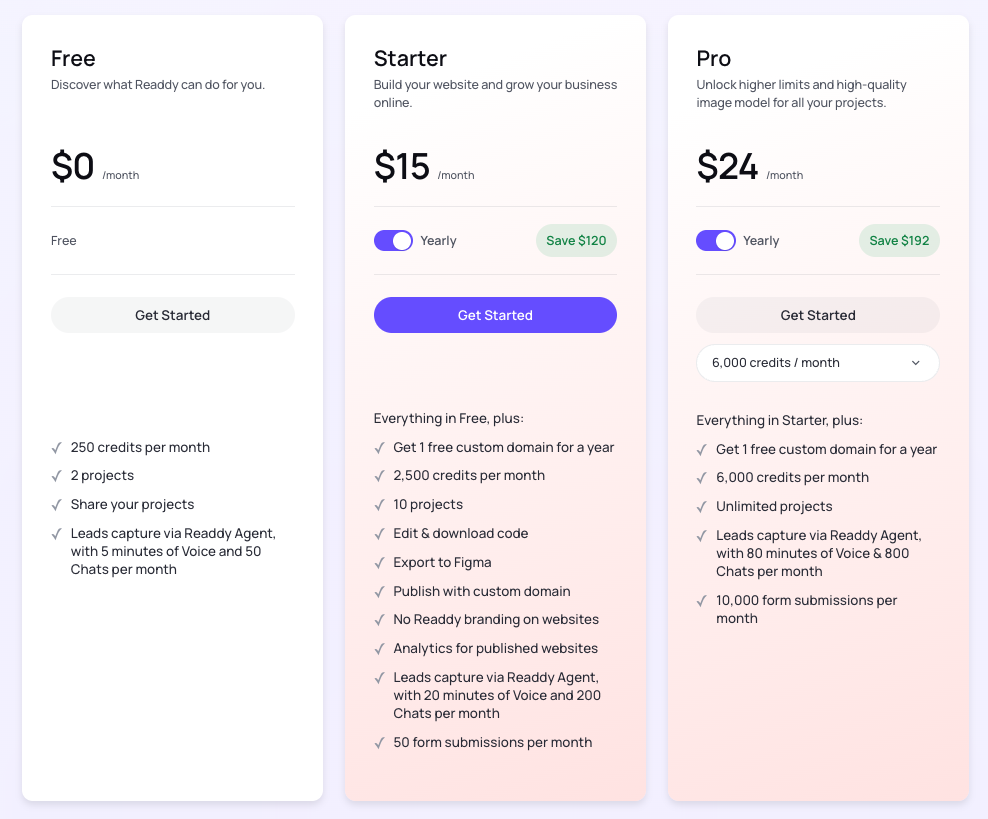Screen dimensions: 988x819
Task: Click checkmark beside 'Share your projects'
Action: (57, 505)
